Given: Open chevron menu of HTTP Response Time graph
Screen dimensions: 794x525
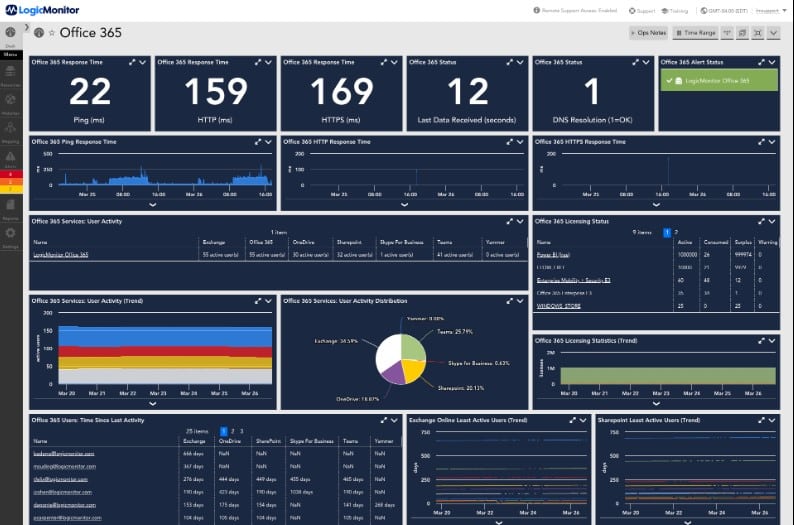Looking at the screenshot, I should [x=520, y=142].
